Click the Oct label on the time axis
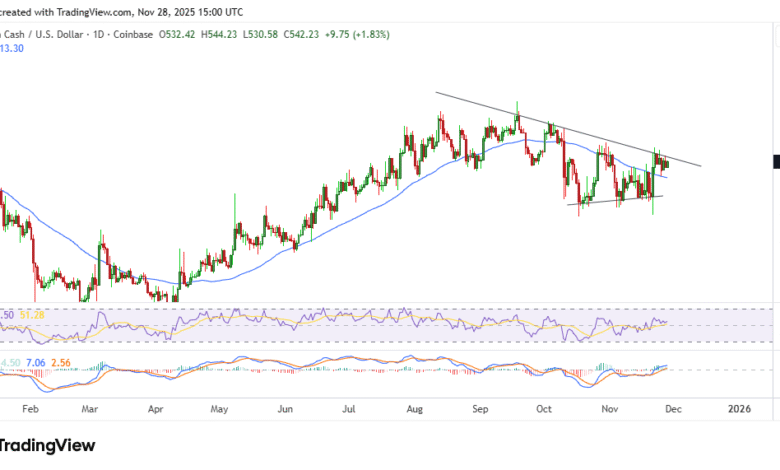This screenshot has height=470, width=780. 544,408
